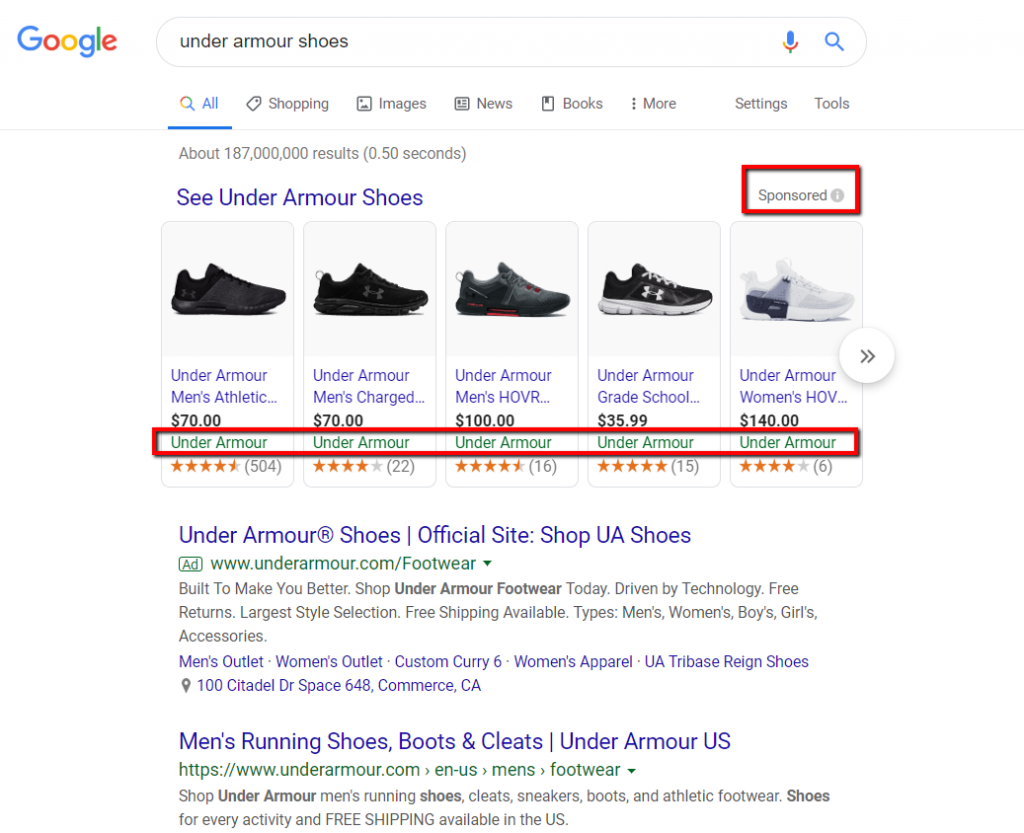Click the green Ad badge icon

[x=190, y=564]
